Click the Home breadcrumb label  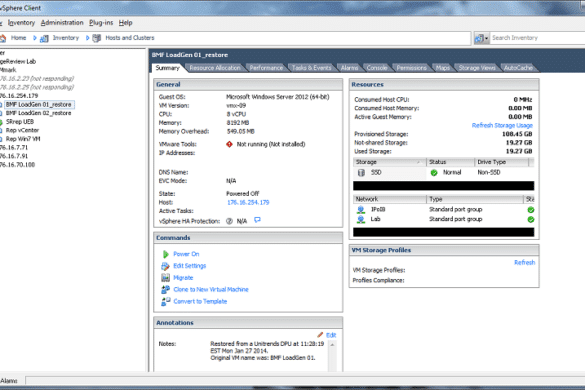click(x=18, y=38)
